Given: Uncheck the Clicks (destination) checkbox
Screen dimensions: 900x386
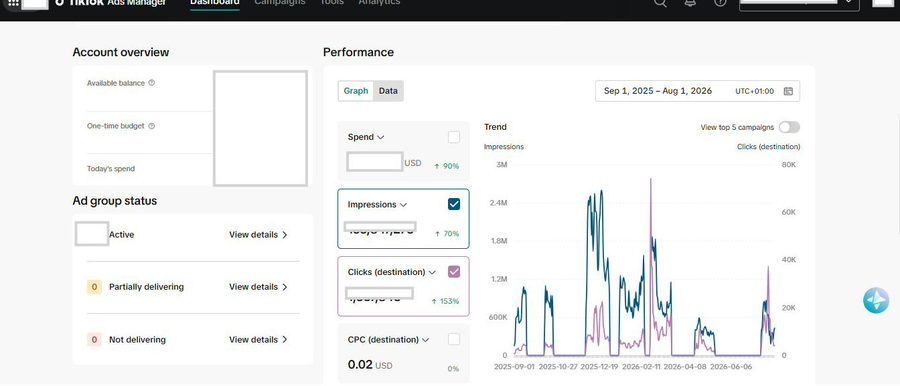Looking at the screenshot, I should click(x=453, y=272).
